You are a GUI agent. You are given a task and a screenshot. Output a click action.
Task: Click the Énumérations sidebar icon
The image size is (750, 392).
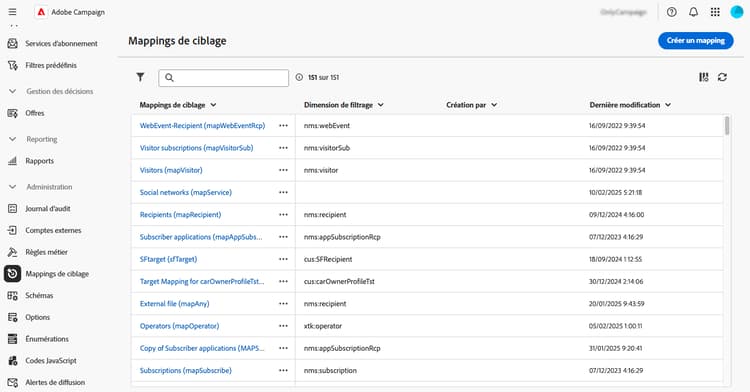(12, 339)
